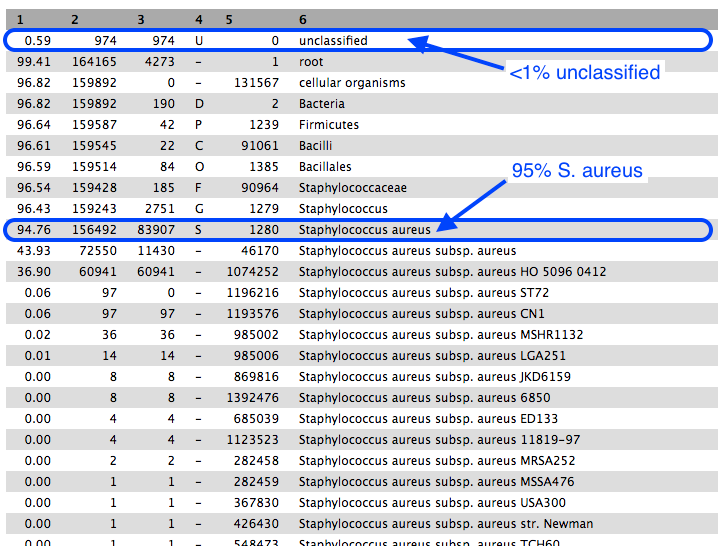Click rank code 'D' for Bacteria

point(199,104)
